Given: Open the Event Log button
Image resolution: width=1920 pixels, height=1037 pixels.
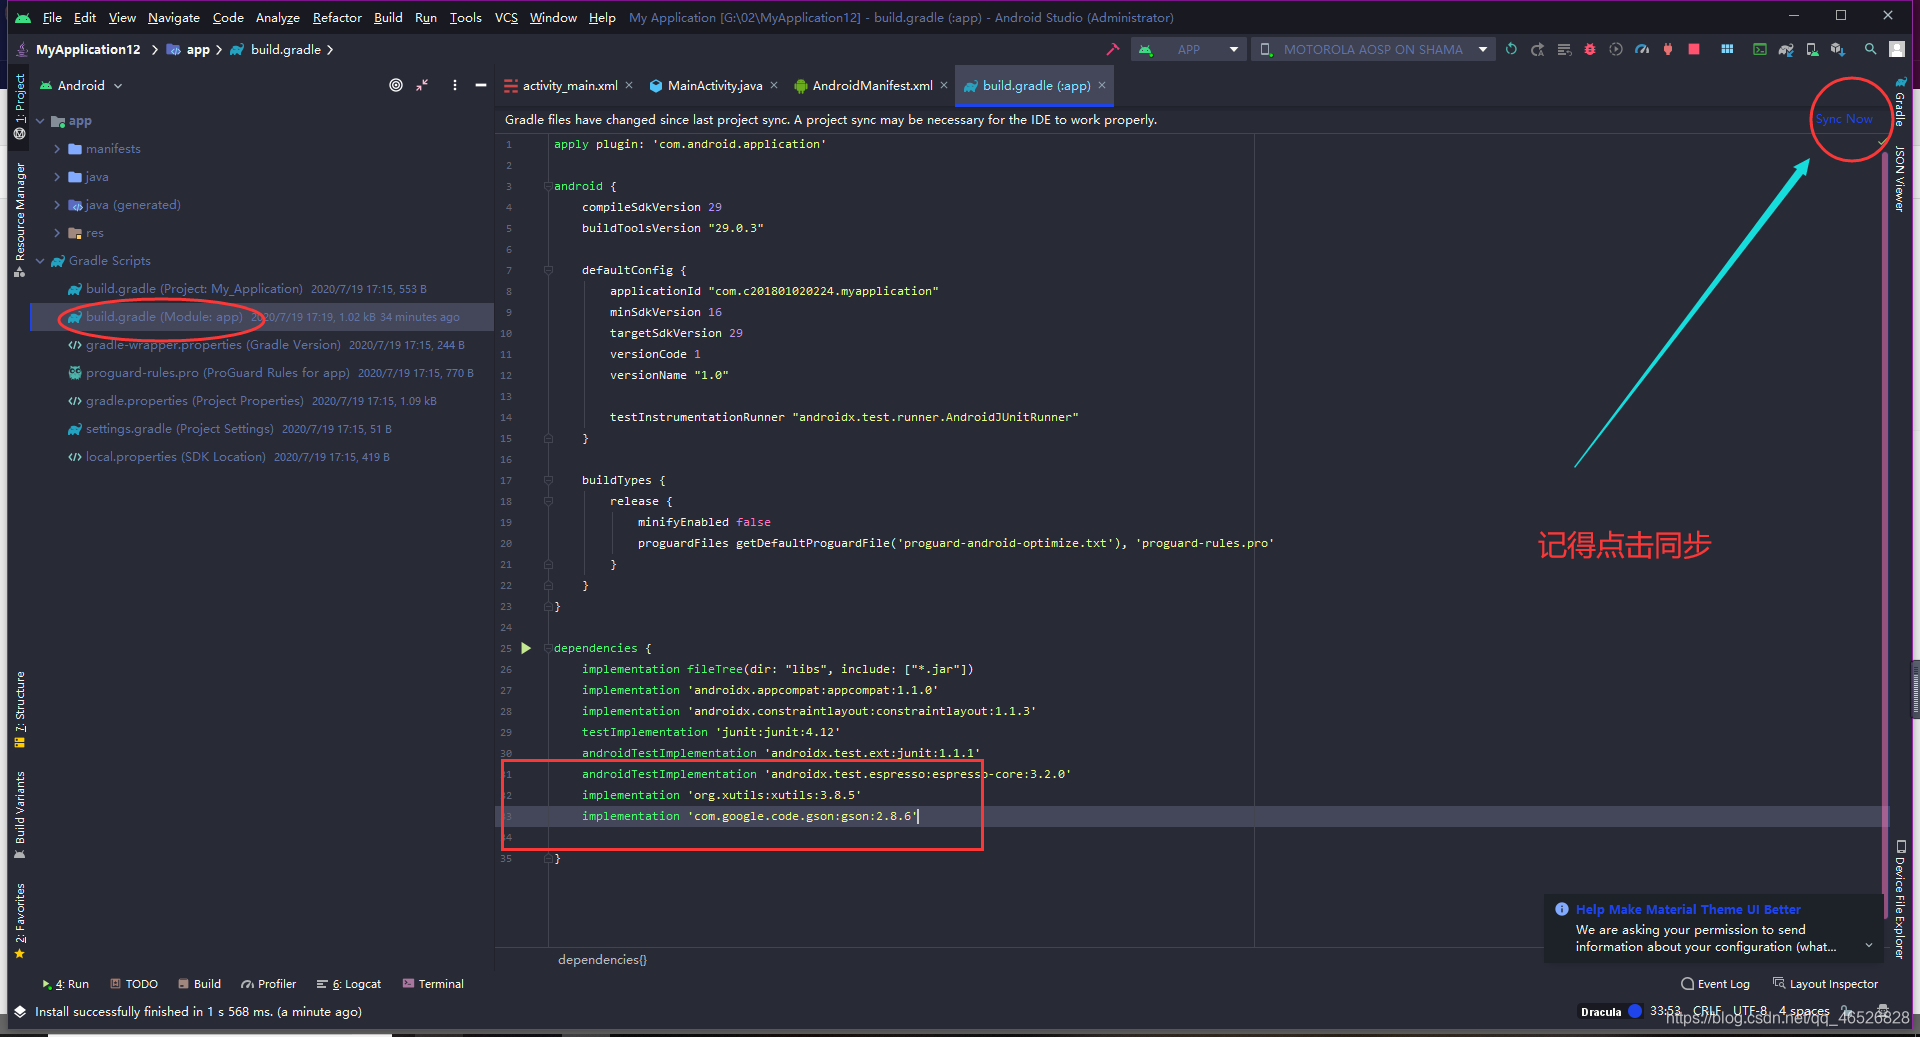Looking at the screenshot, I should [x=1715, y=984].
